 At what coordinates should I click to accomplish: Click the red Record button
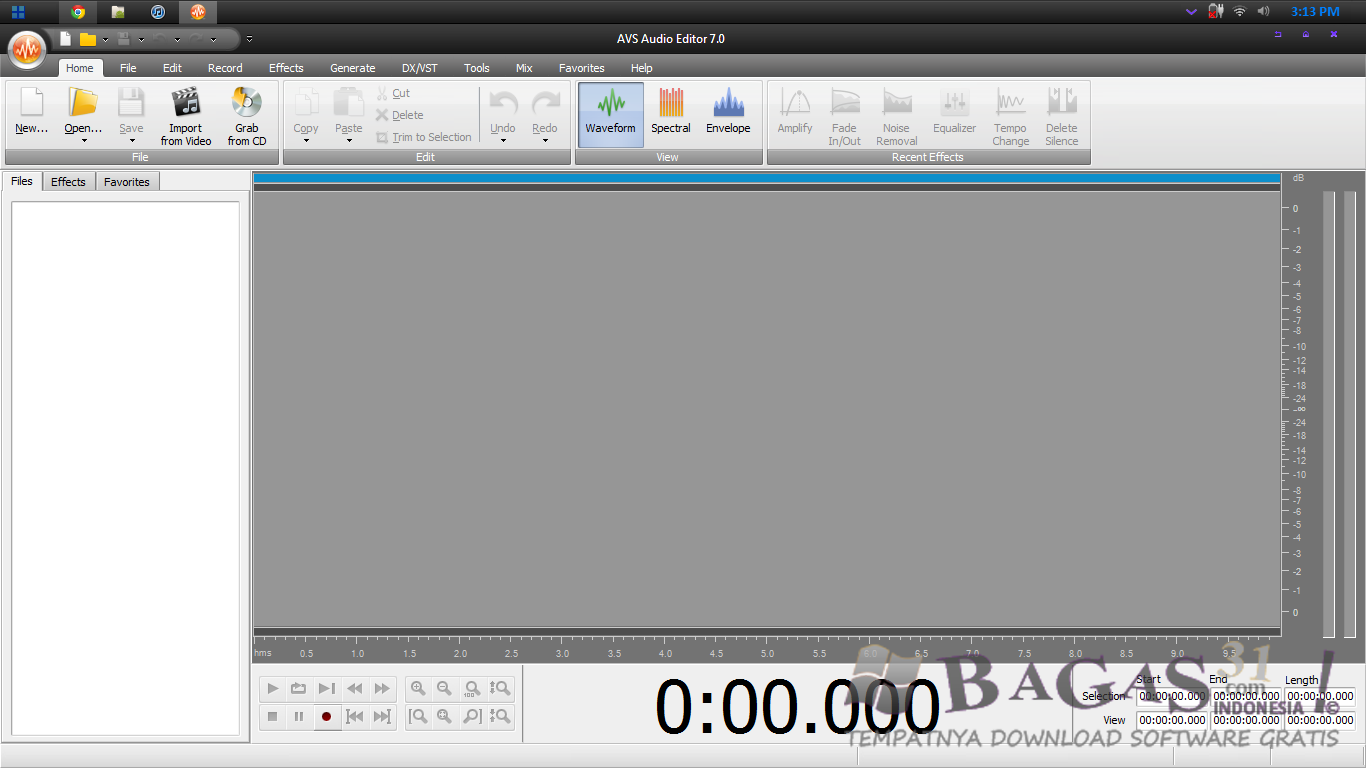point(326,716)
